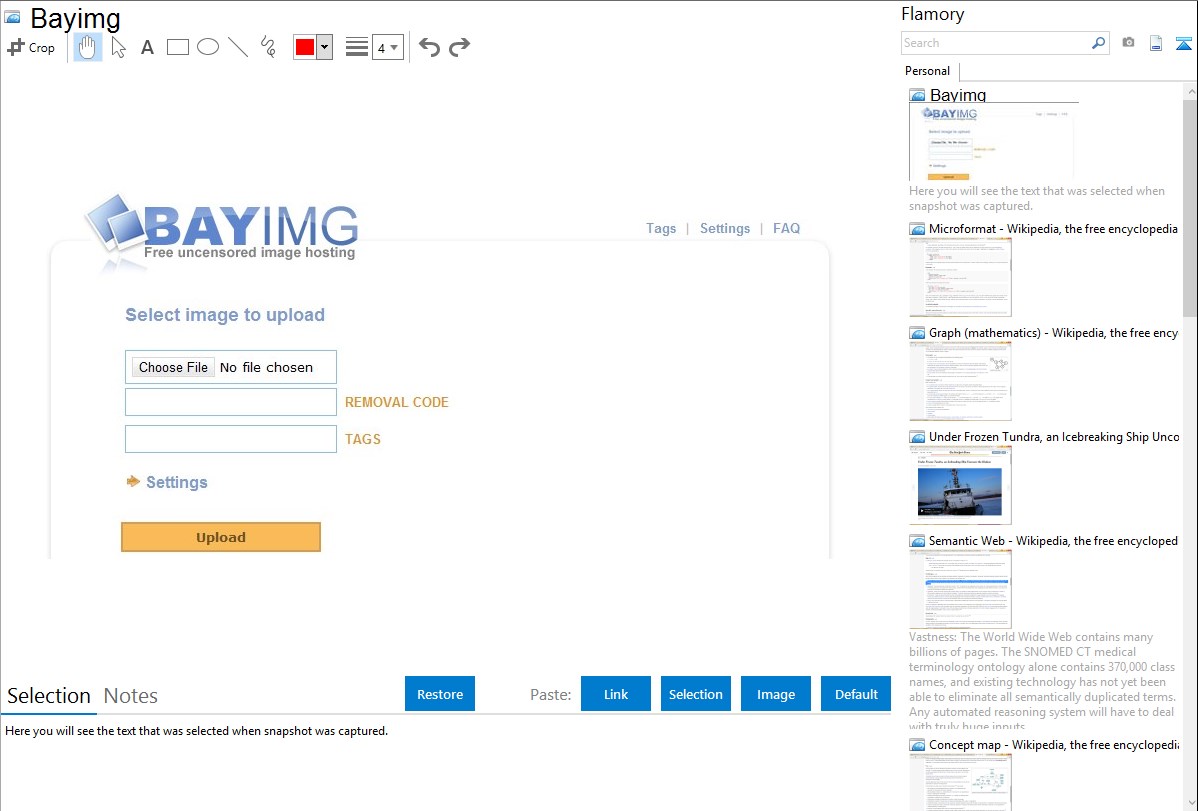Open the Tags link in Bayimg header

(x=661, y=229)
